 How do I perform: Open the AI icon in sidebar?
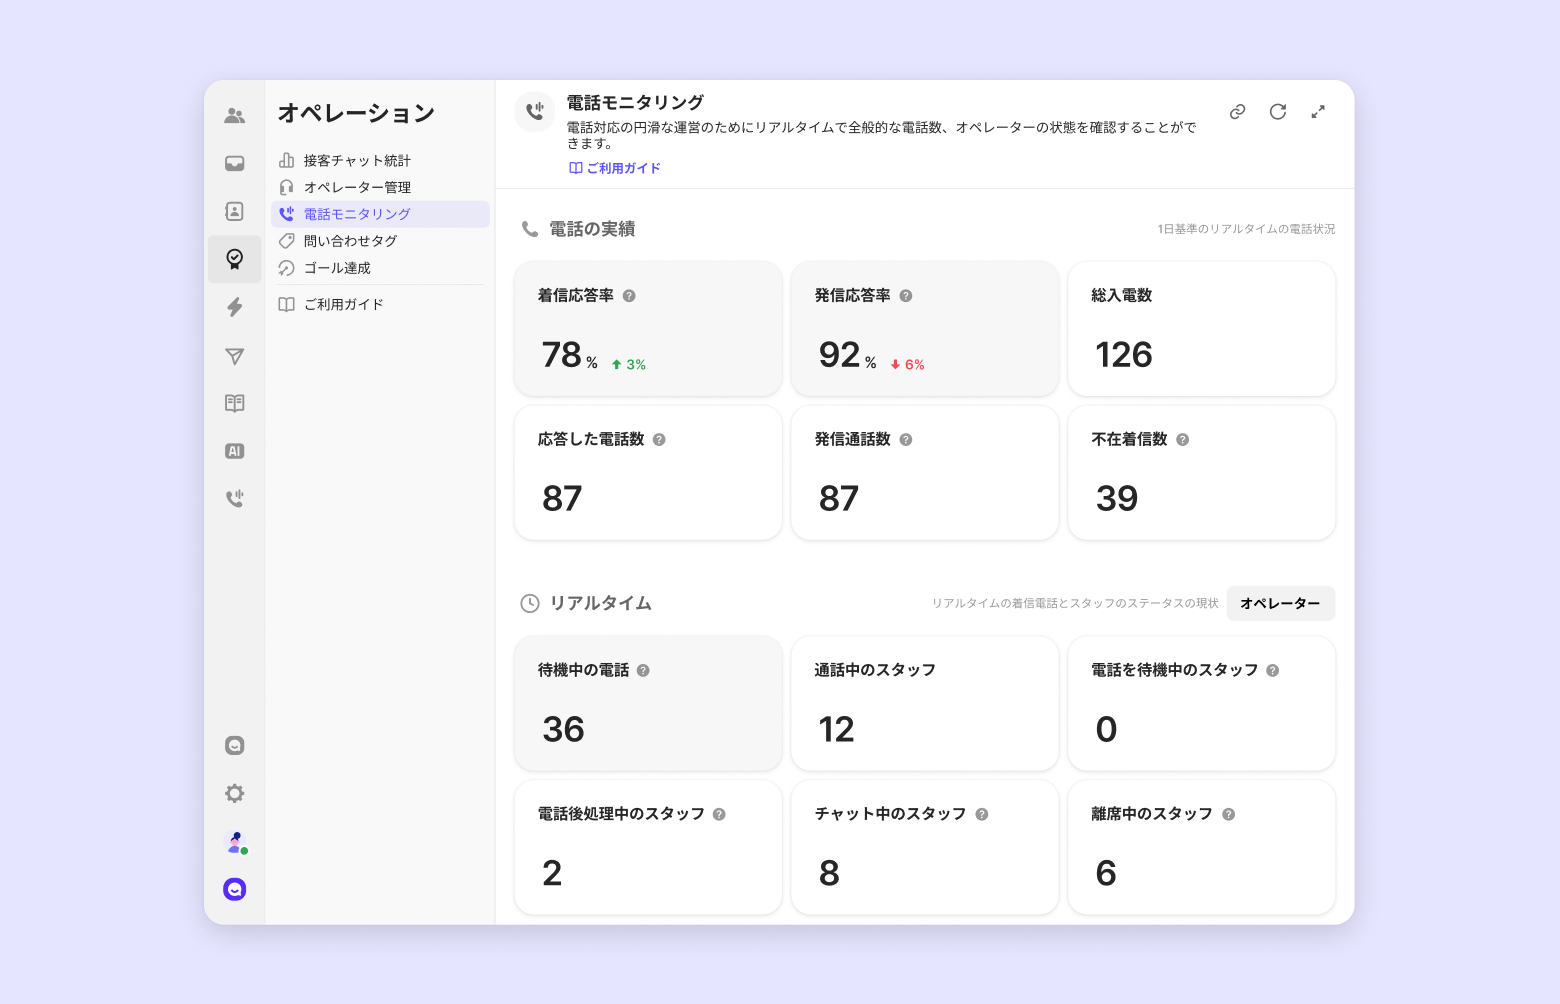click(234, 451)
